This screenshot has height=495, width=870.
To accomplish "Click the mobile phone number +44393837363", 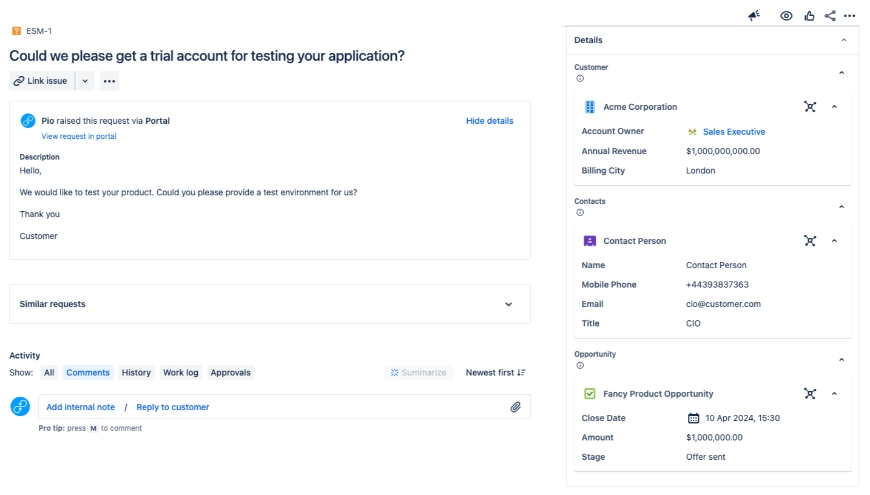I will [717, 285].
